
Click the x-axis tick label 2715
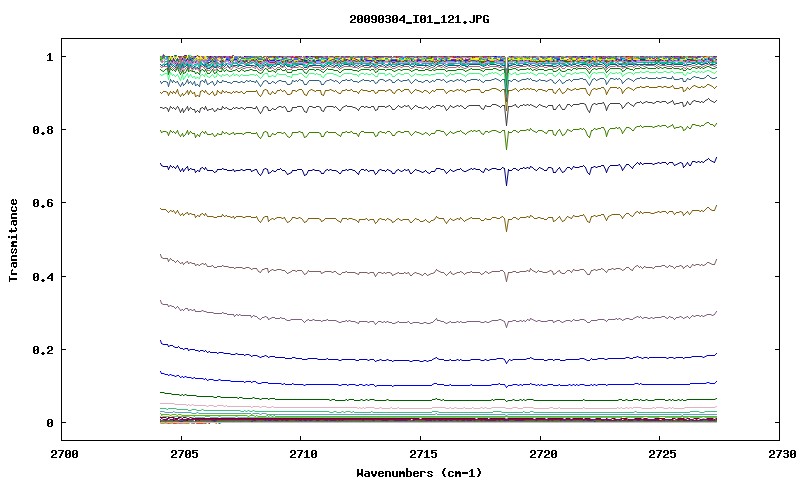tap(423, 454)
